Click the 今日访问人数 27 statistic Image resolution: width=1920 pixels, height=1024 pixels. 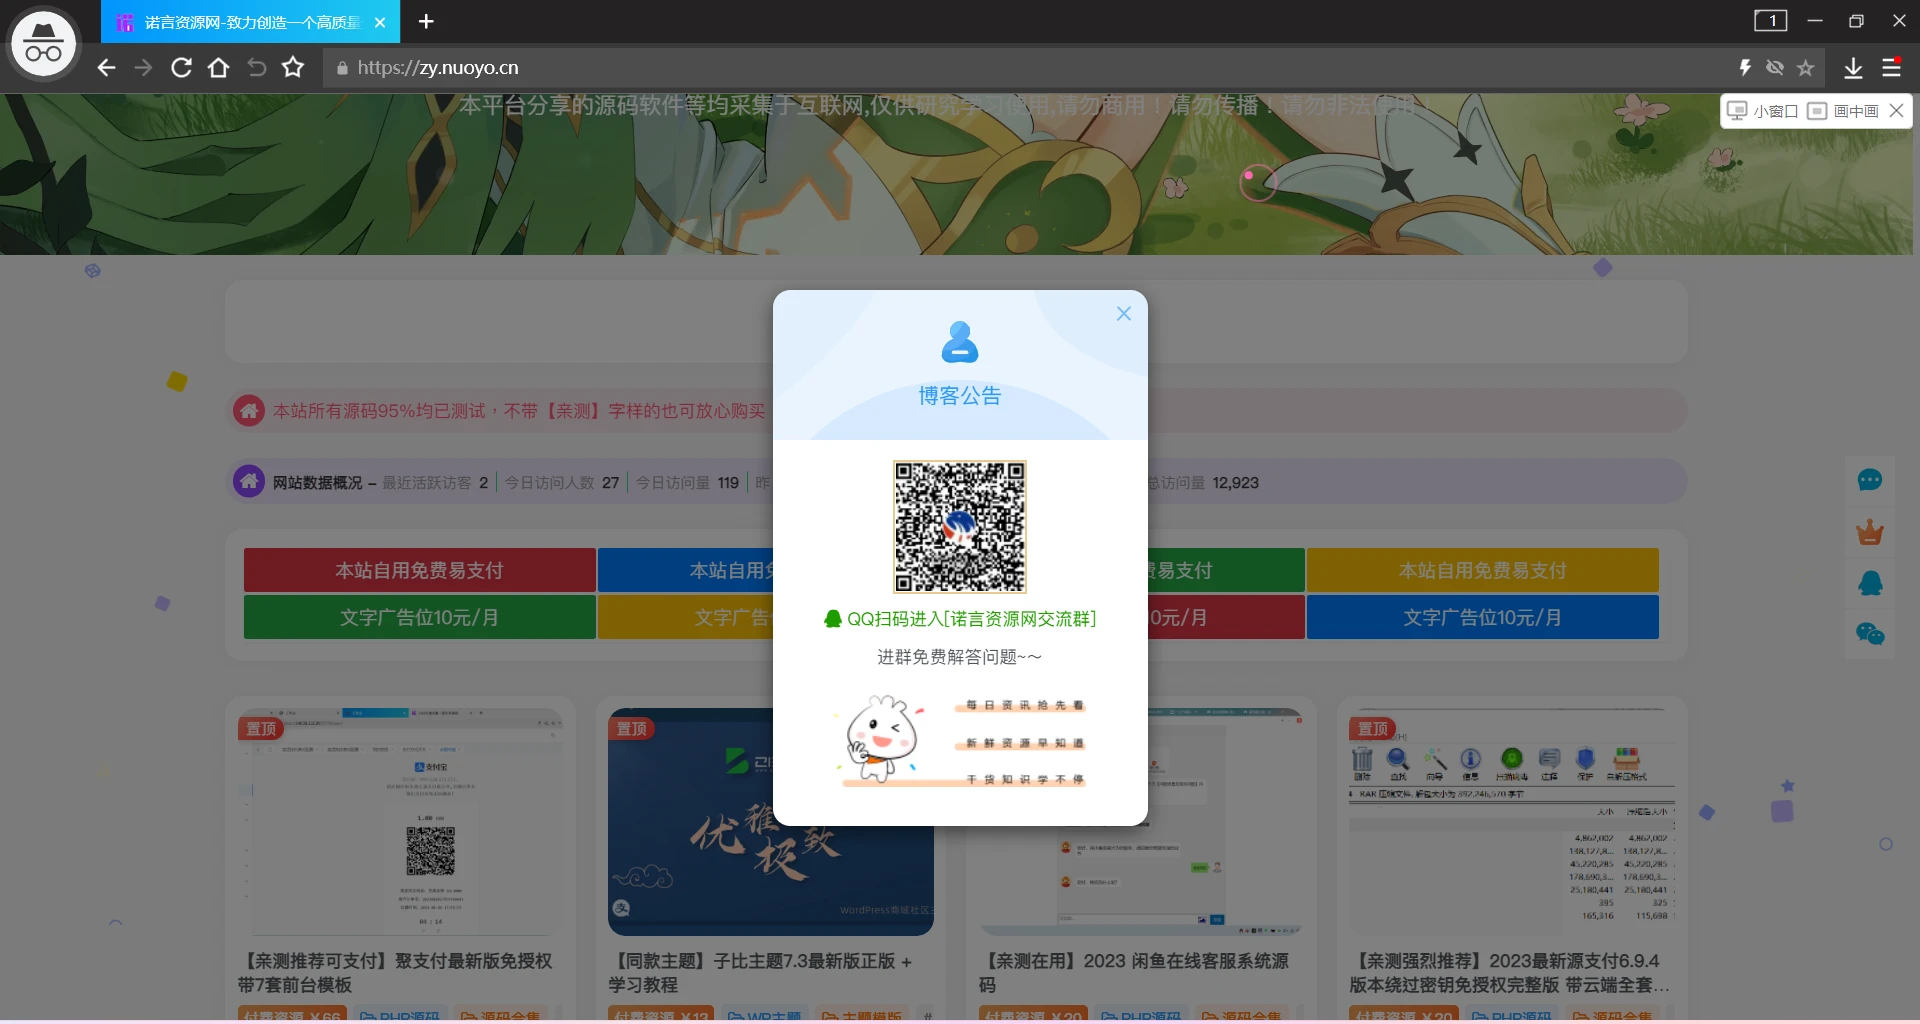pyautogui.click(x=562, y=483)
